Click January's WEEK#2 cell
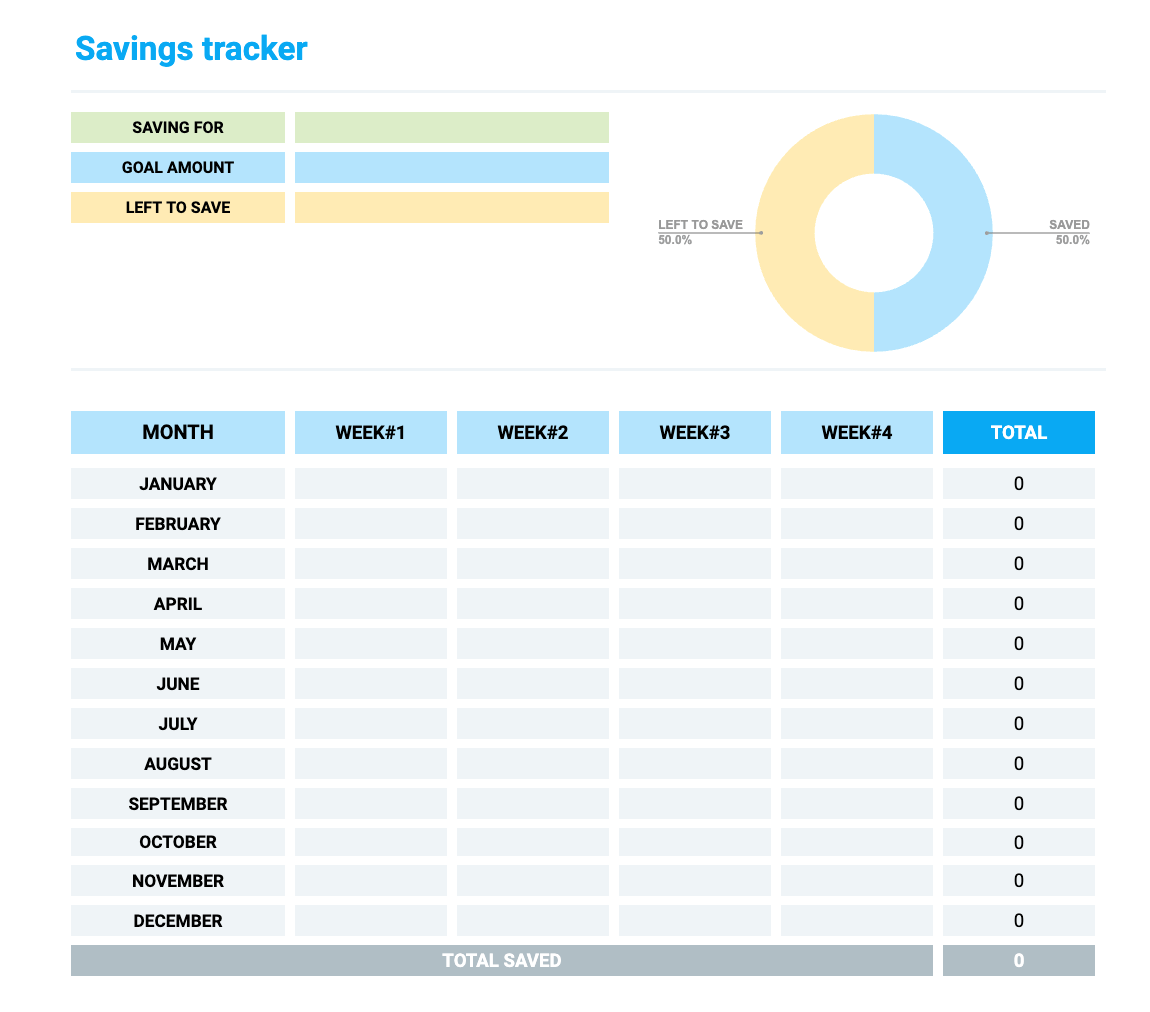Screen dimensions: 1150x1012 532,484
